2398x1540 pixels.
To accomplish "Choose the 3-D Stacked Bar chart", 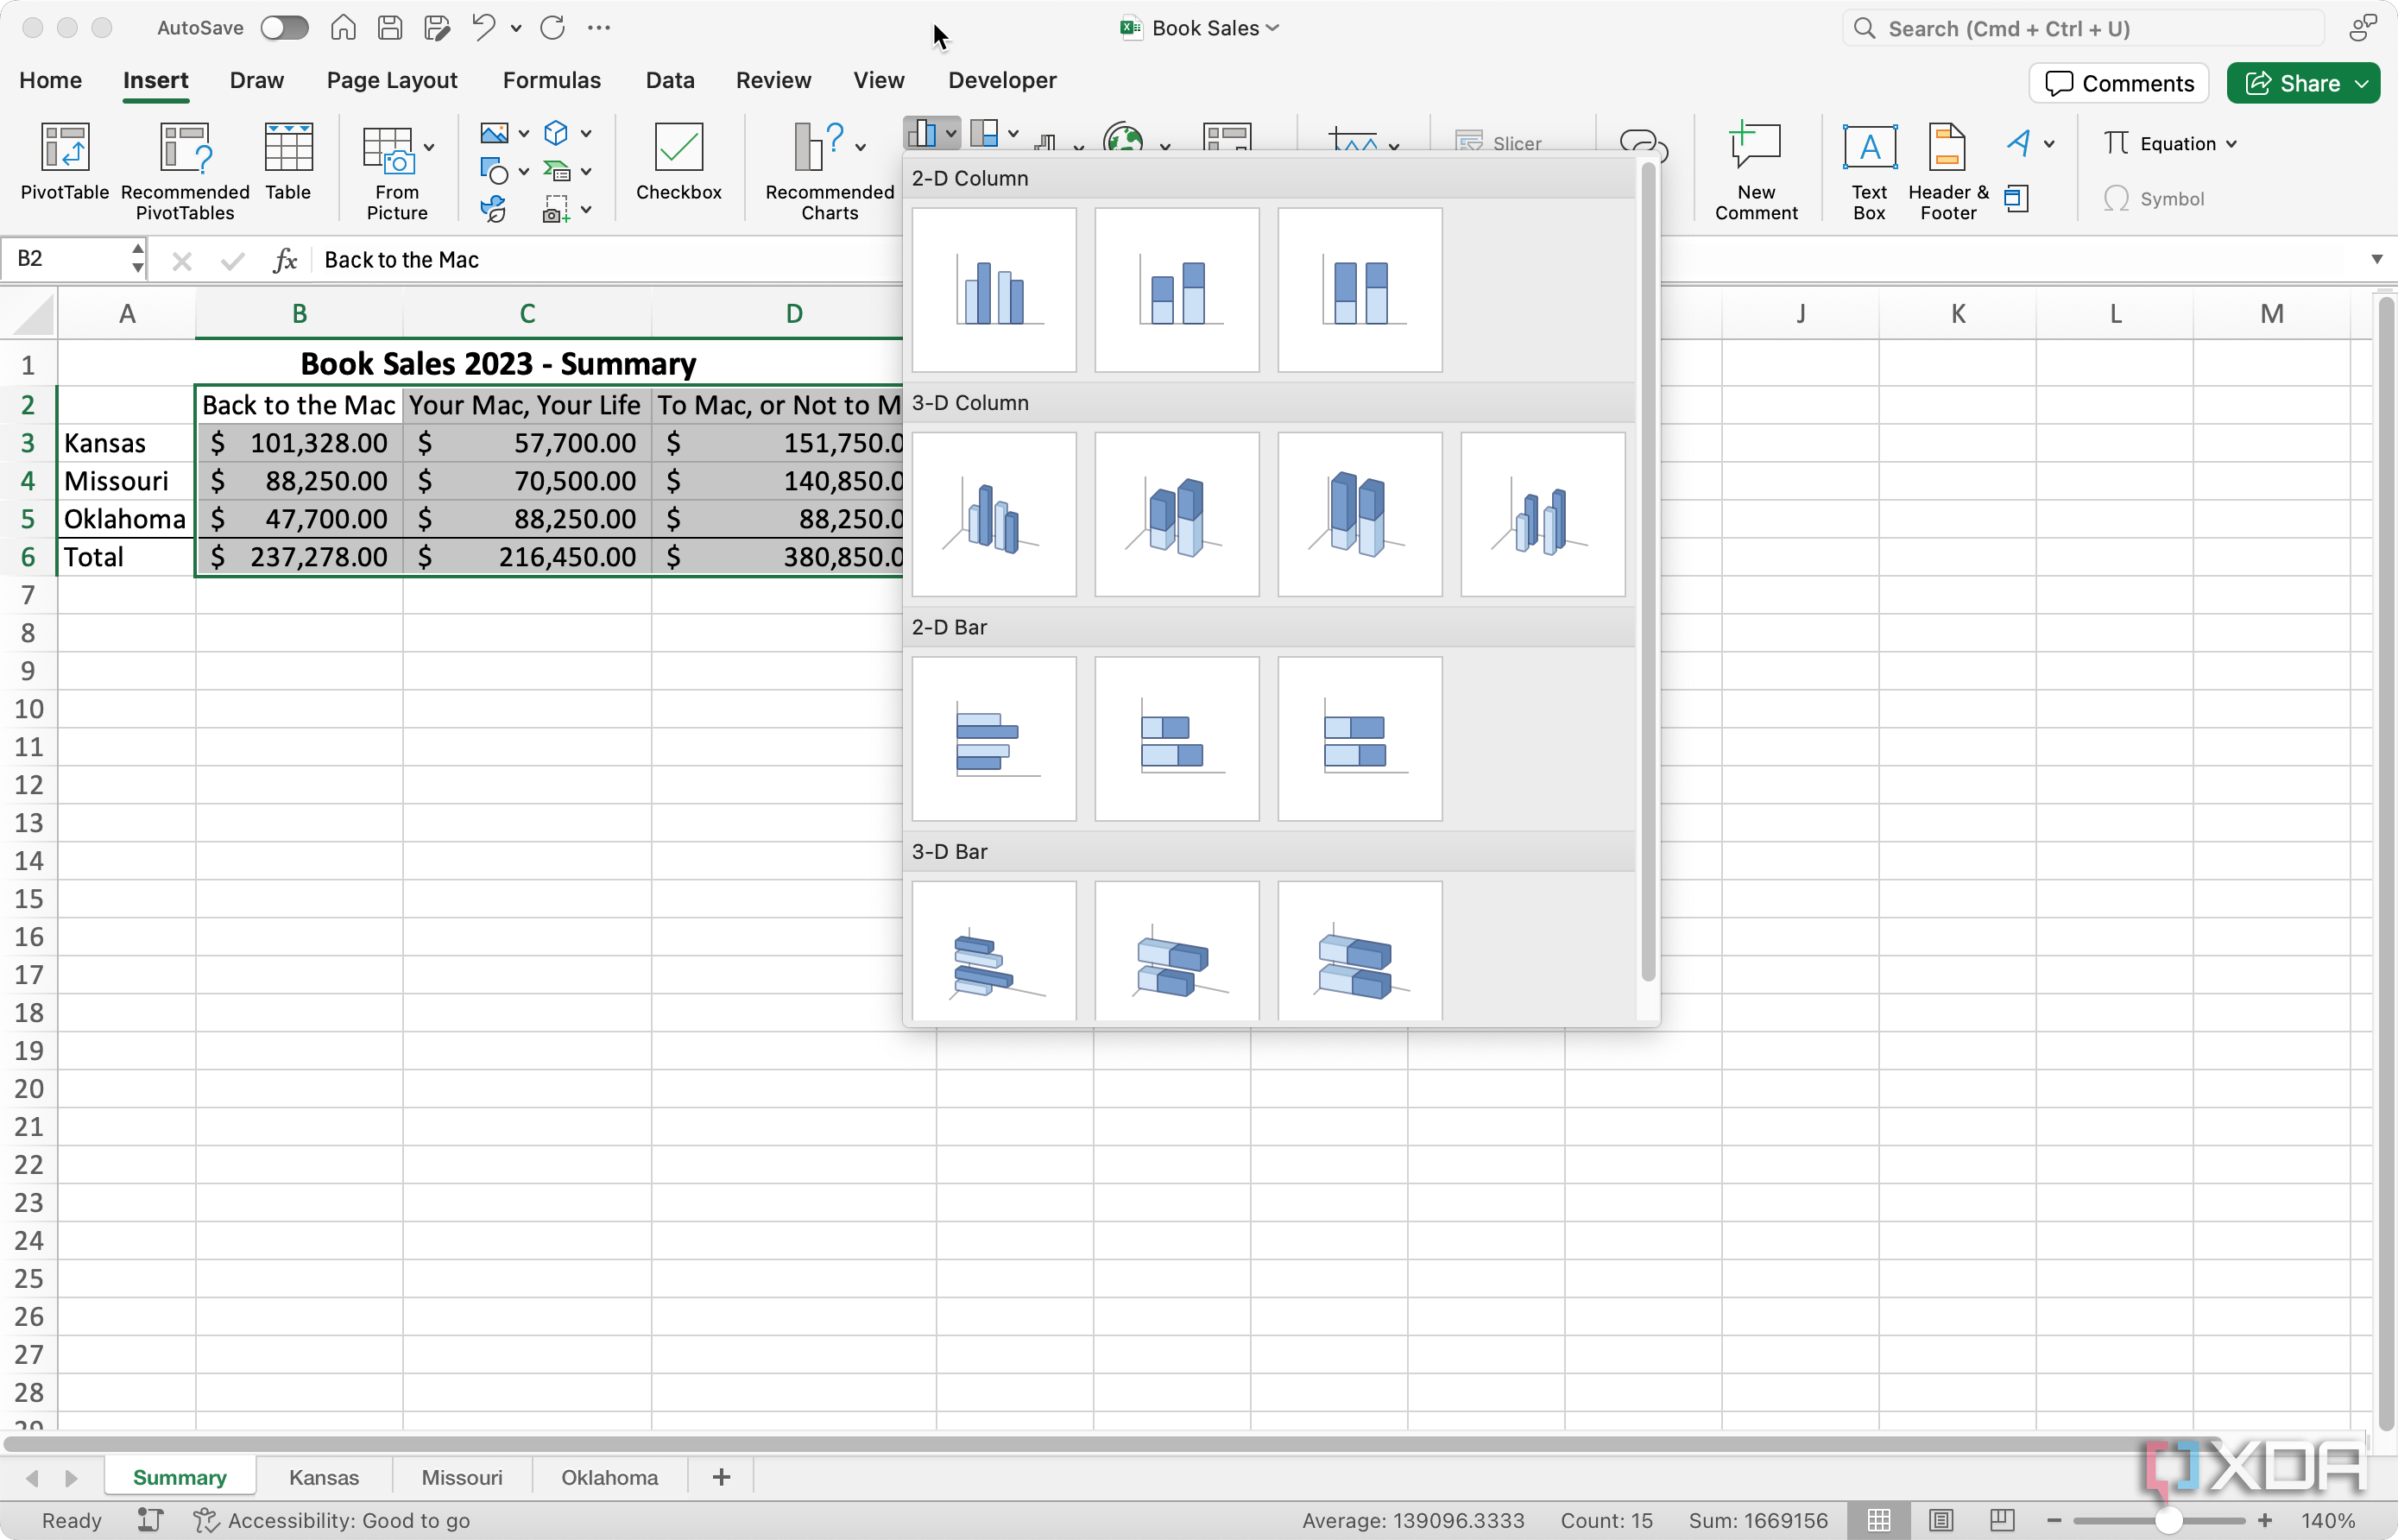I will [1177, 952].
